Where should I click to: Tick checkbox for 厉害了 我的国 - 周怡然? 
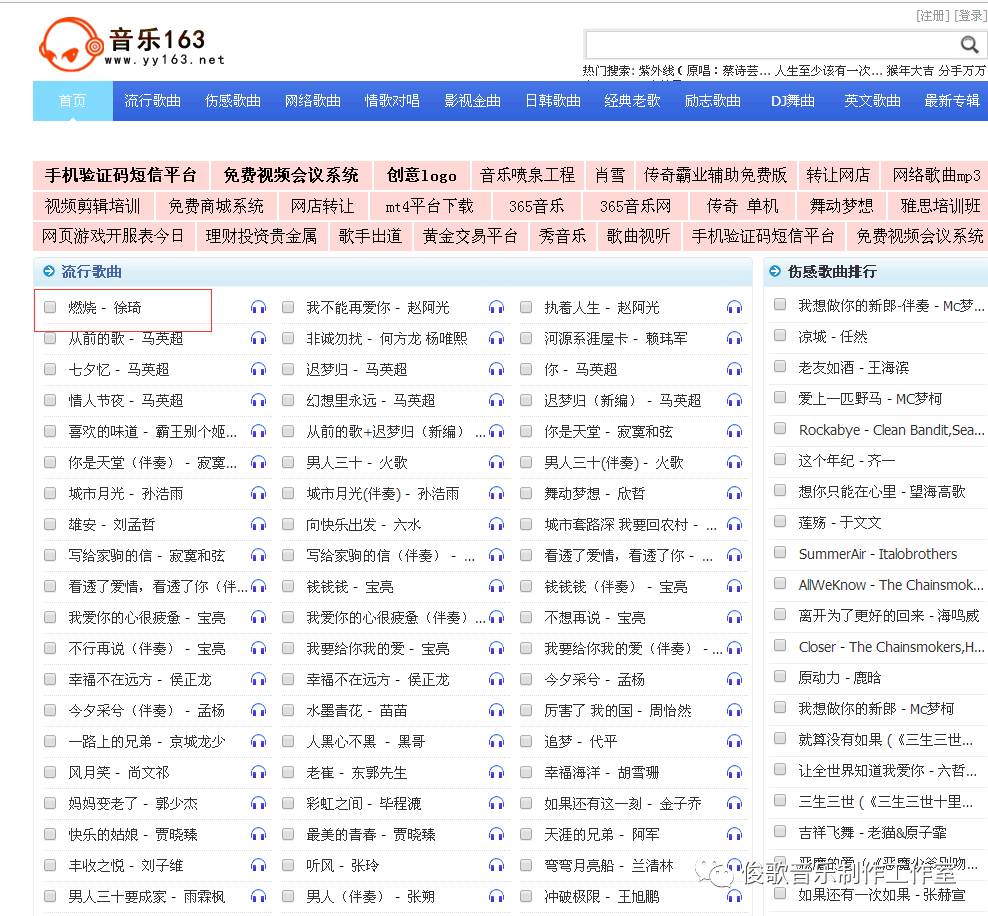(526, 710)
